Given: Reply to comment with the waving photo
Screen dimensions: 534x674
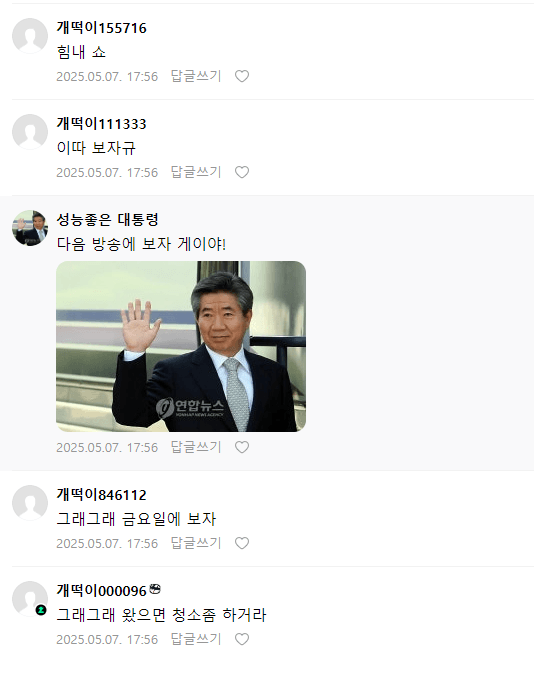Looking at the screenshot, I should pyautogui.click(x=196, y=447).
